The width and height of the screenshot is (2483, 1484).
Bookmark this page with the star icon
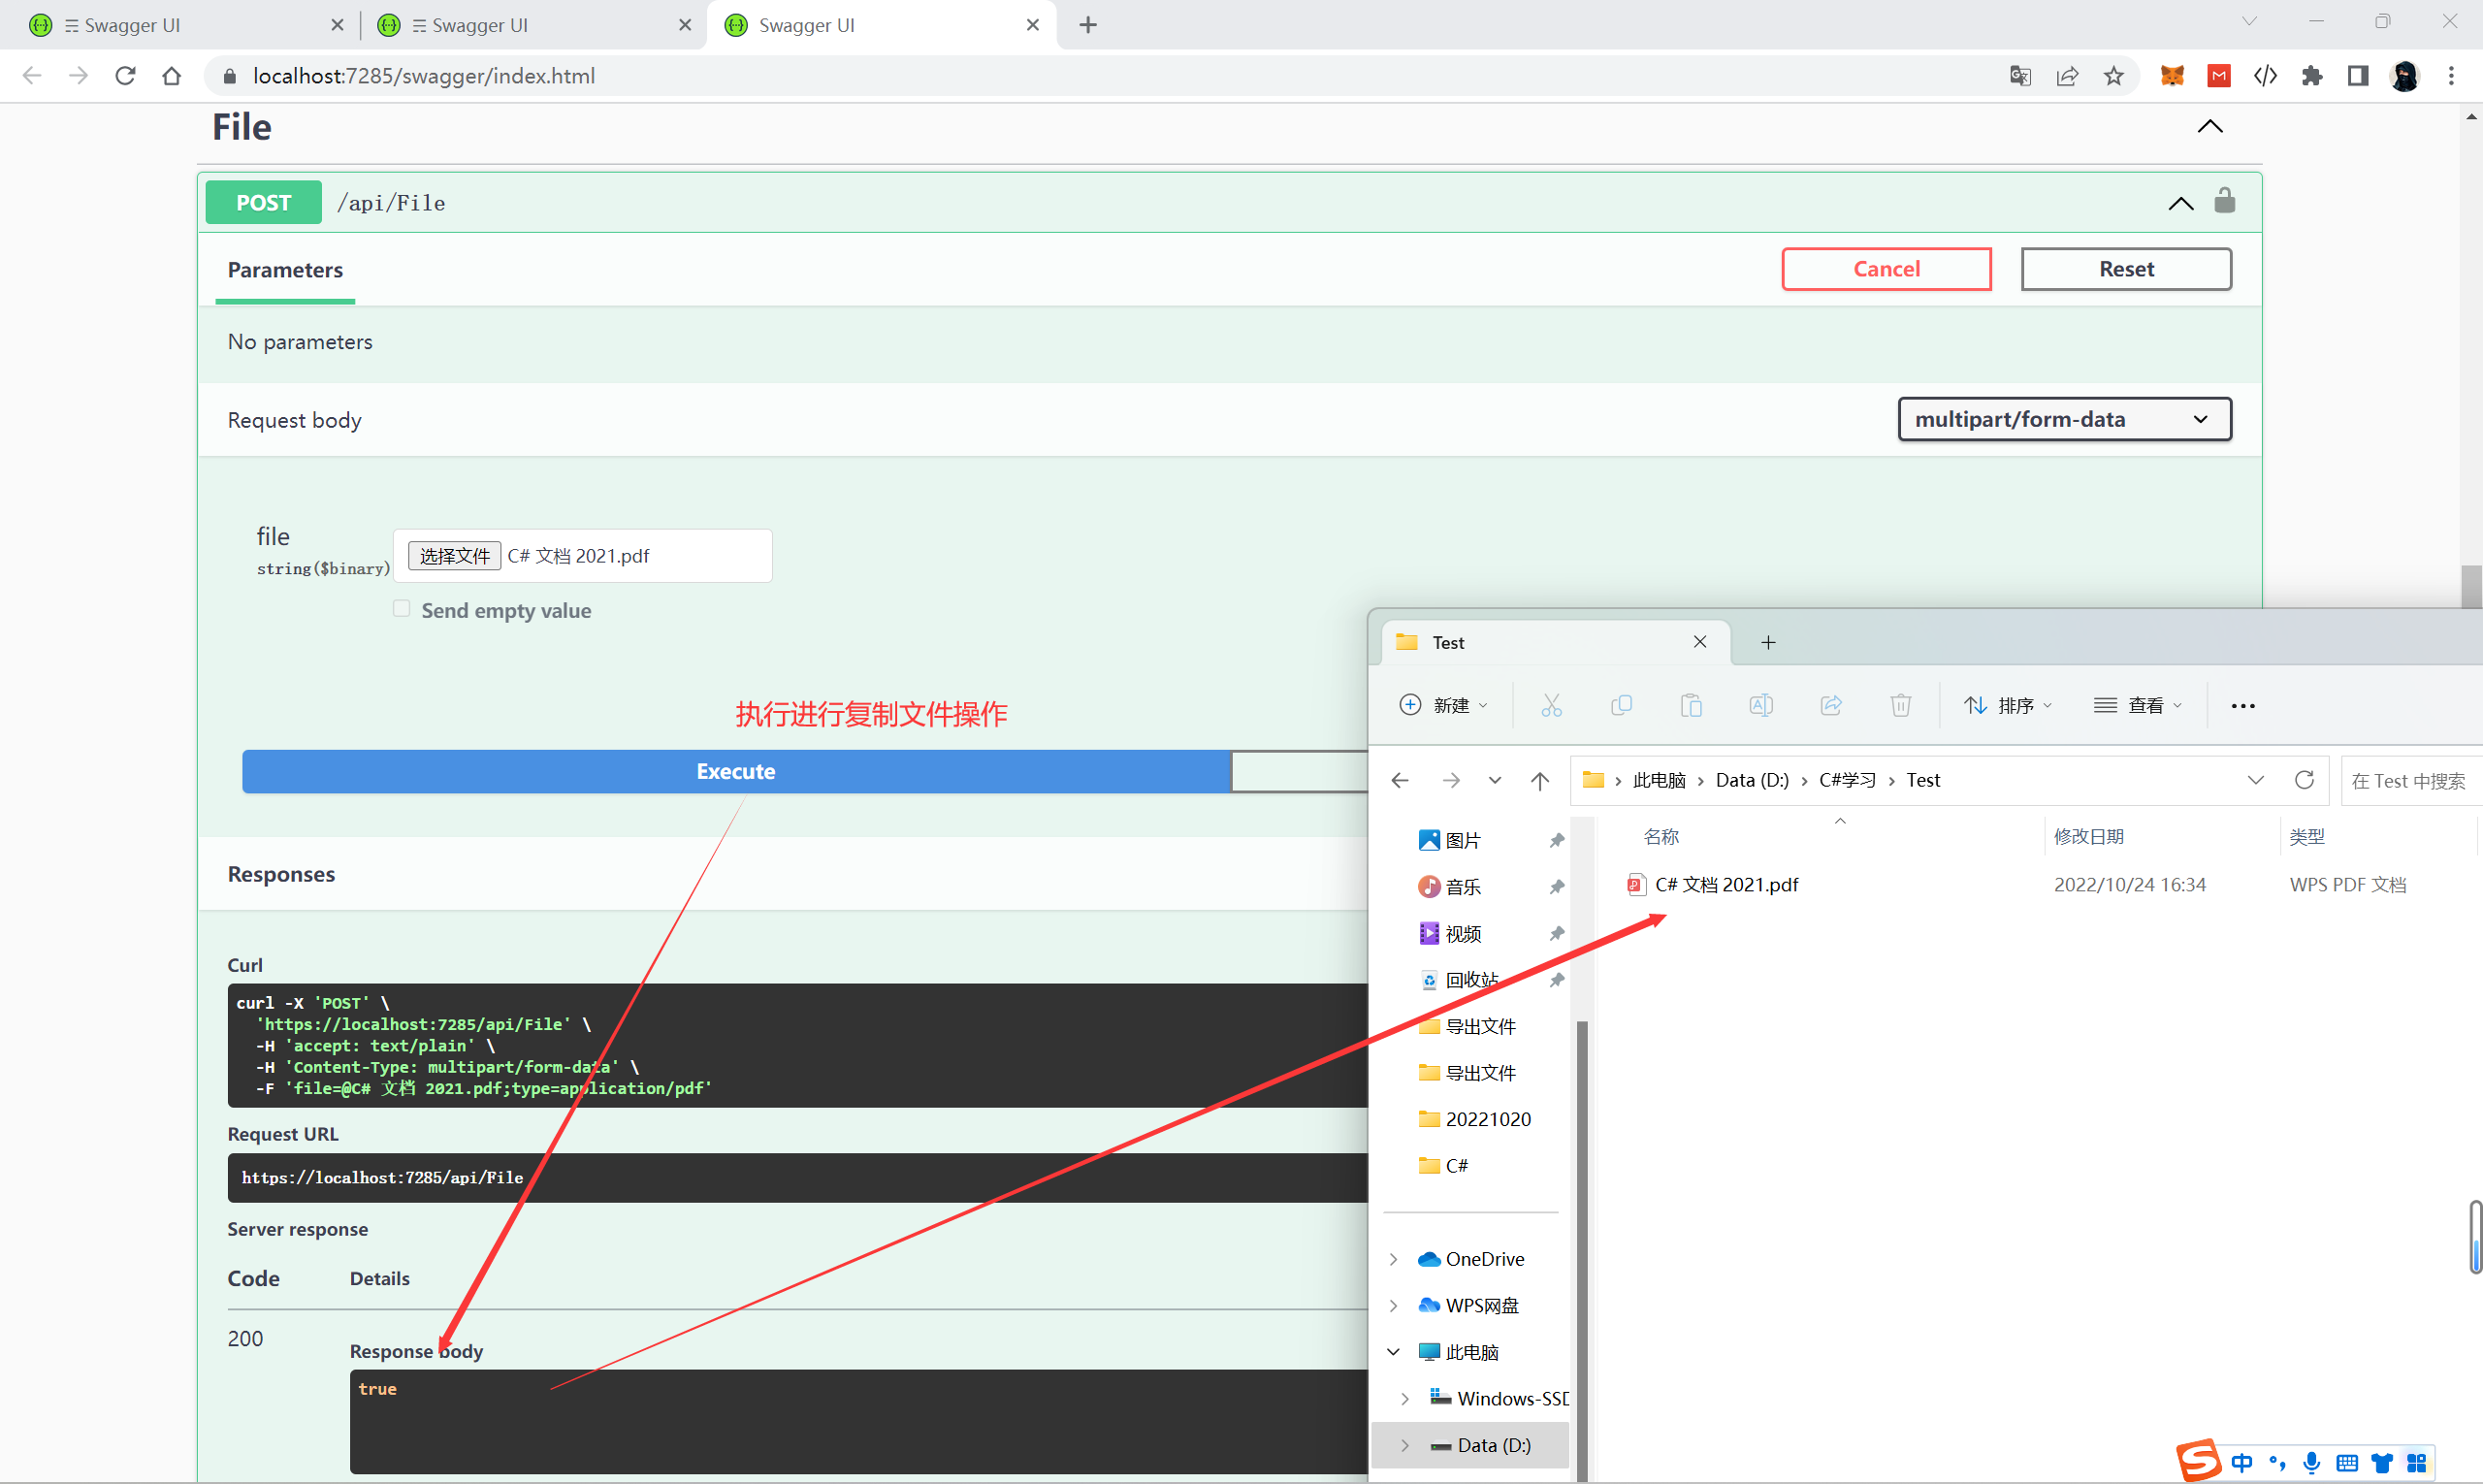pos(2113,76)
